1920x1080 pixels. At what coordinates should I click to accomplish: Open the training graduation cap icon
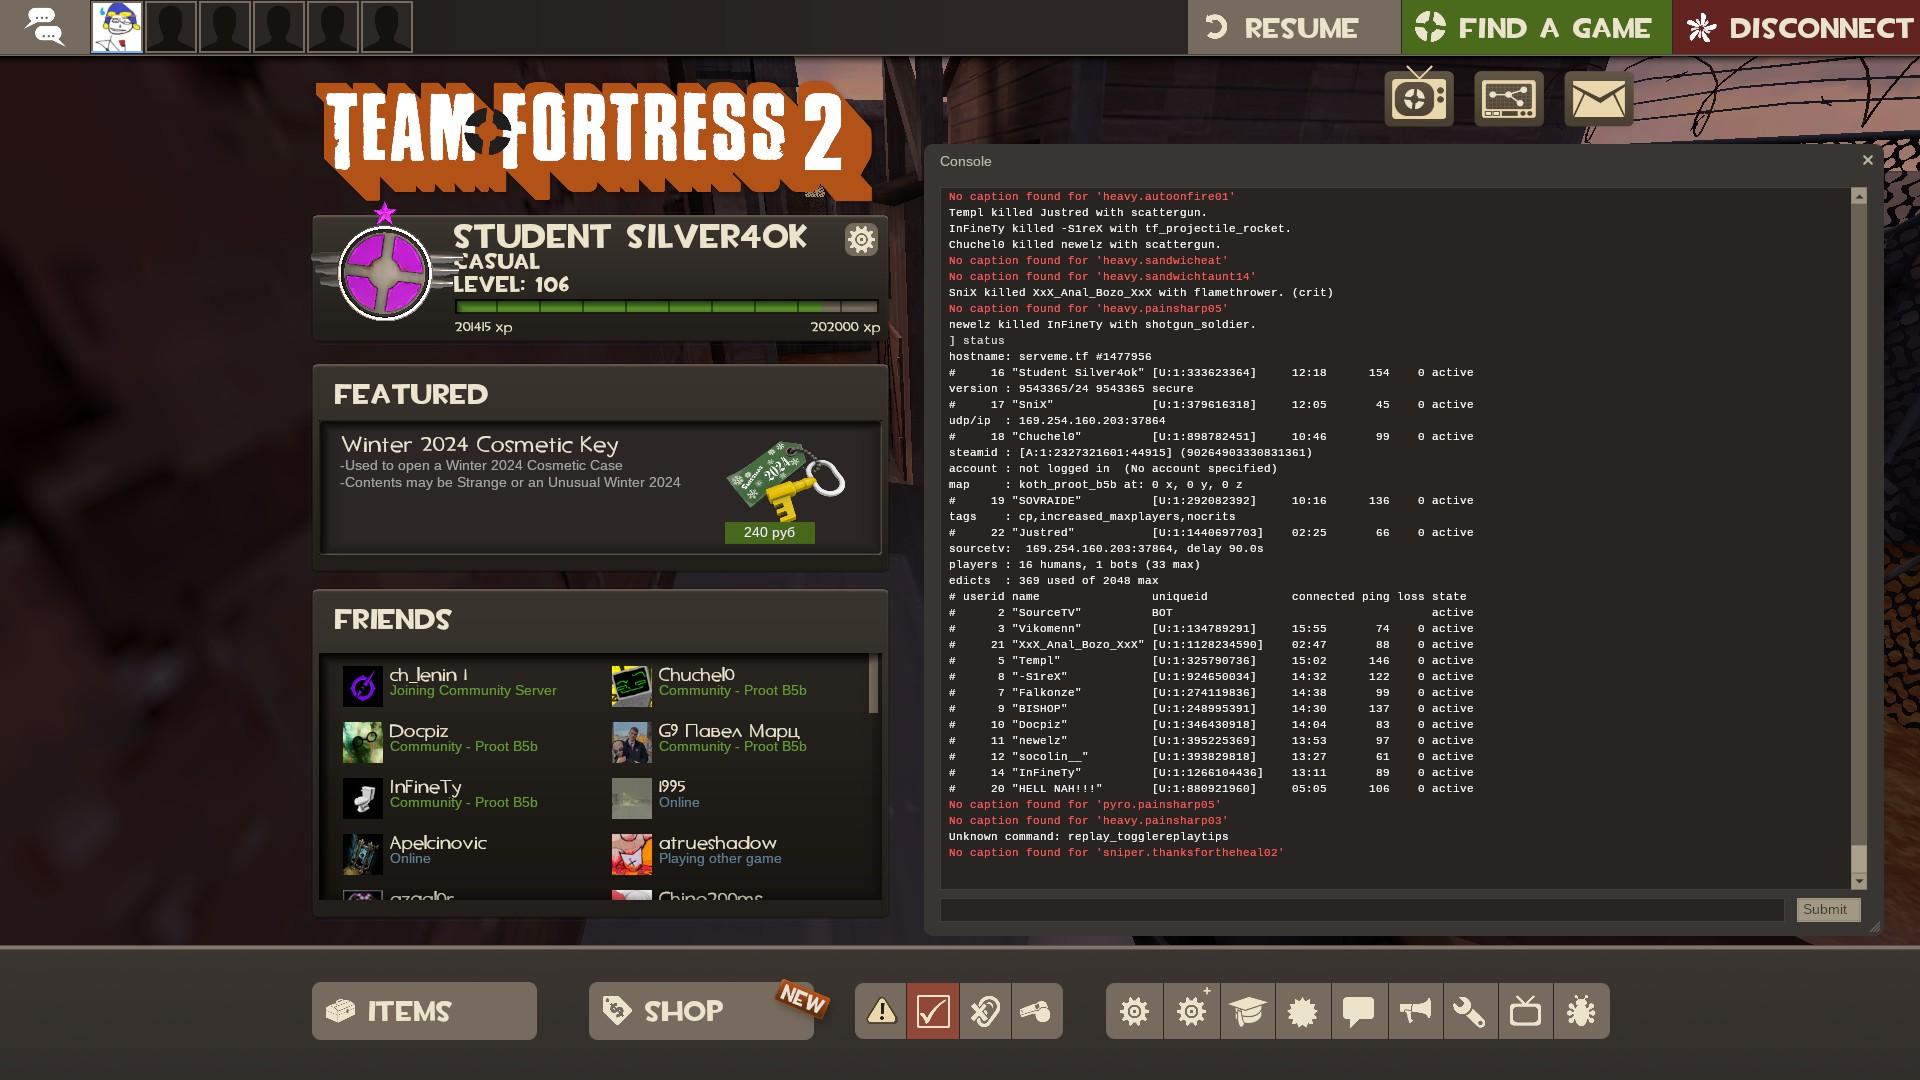[1247, 1011]
